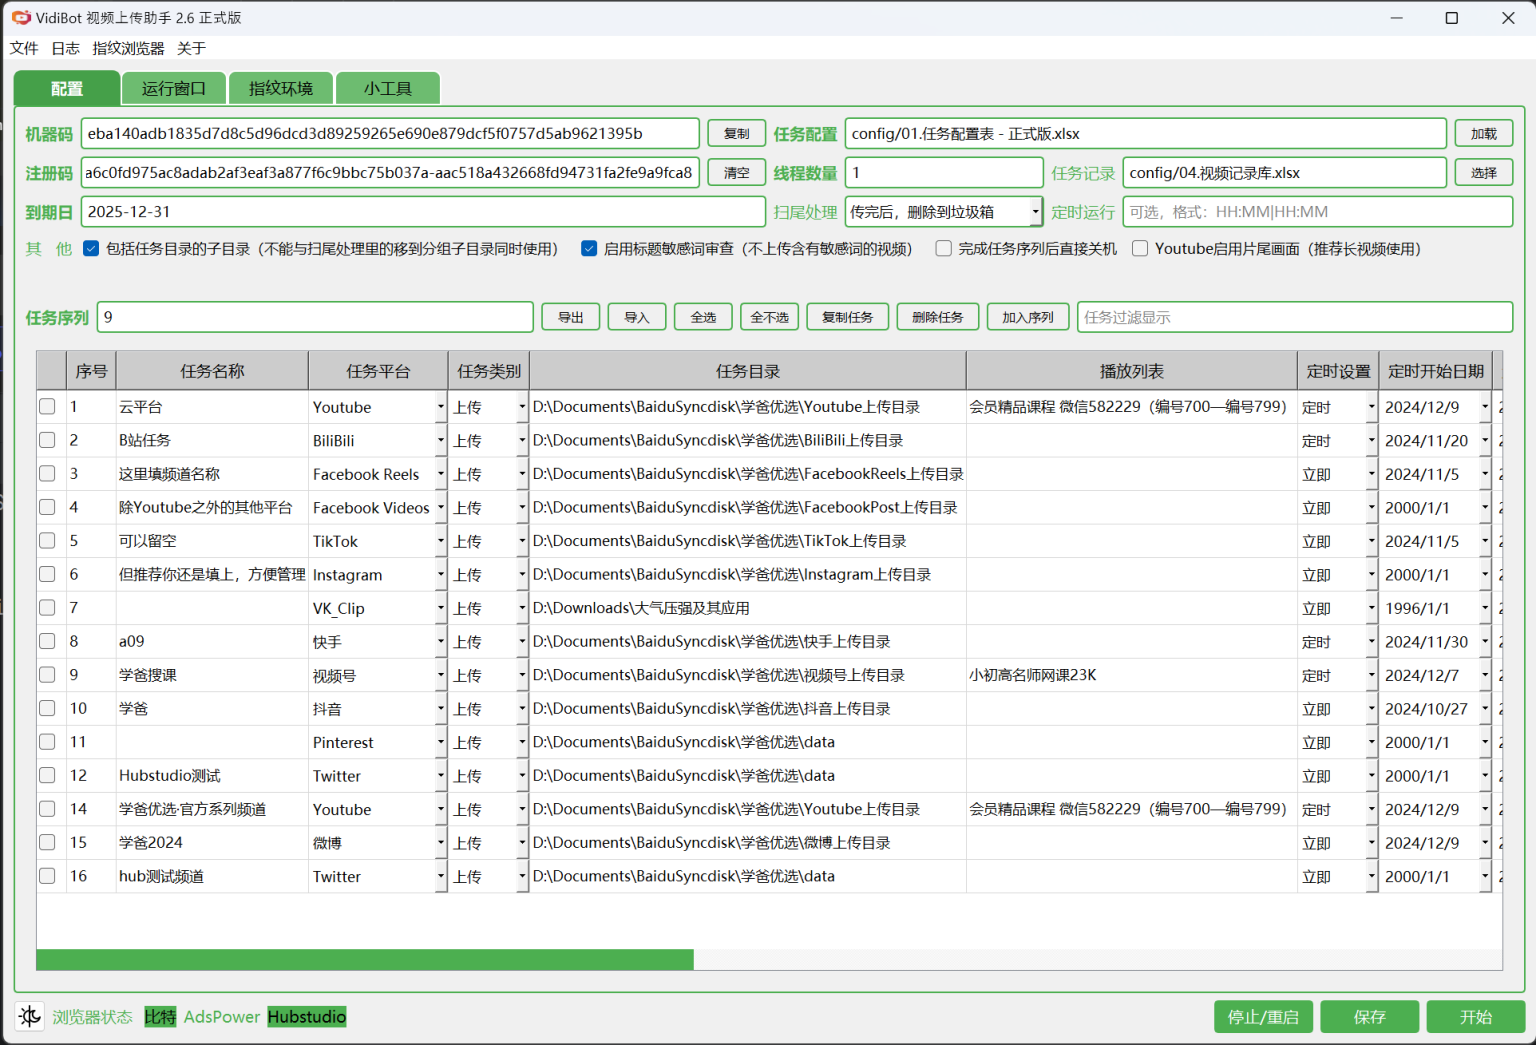Screen dimensions: 1536x1045
Task: Click the 保存 button
Action: [x=1370, y=1017]
